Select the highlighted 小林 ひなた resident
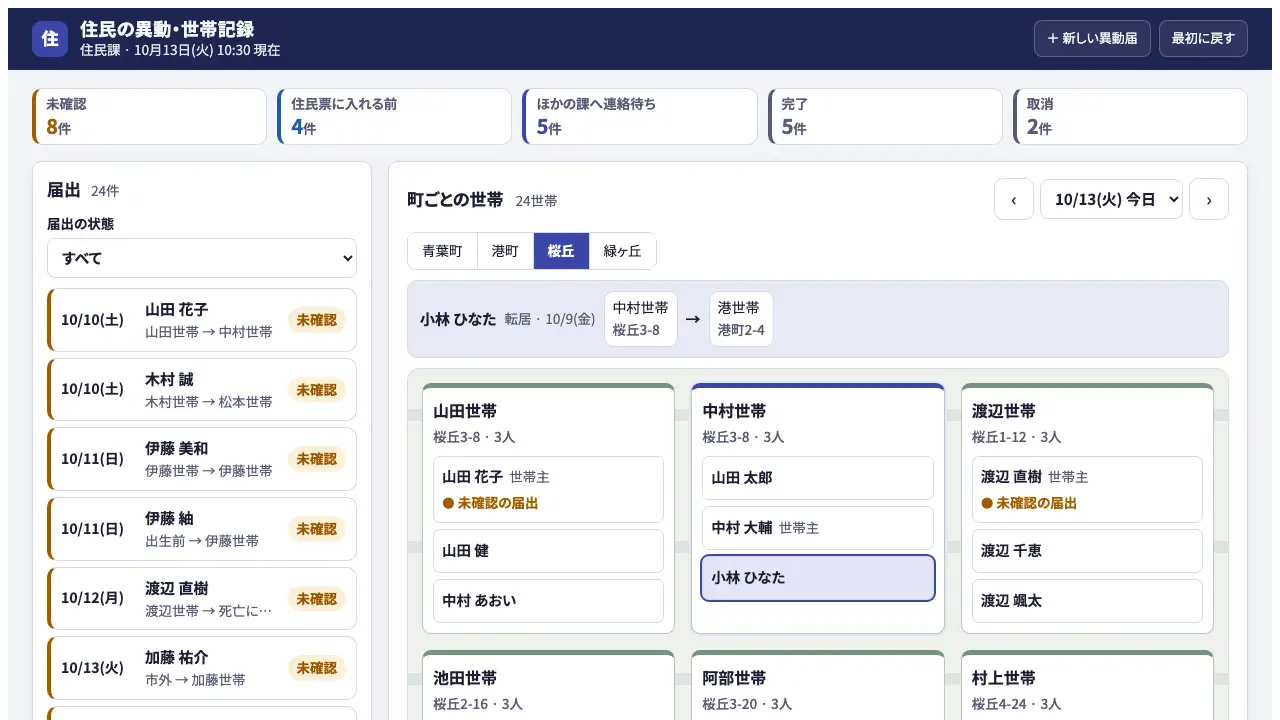 coord(818,578)
